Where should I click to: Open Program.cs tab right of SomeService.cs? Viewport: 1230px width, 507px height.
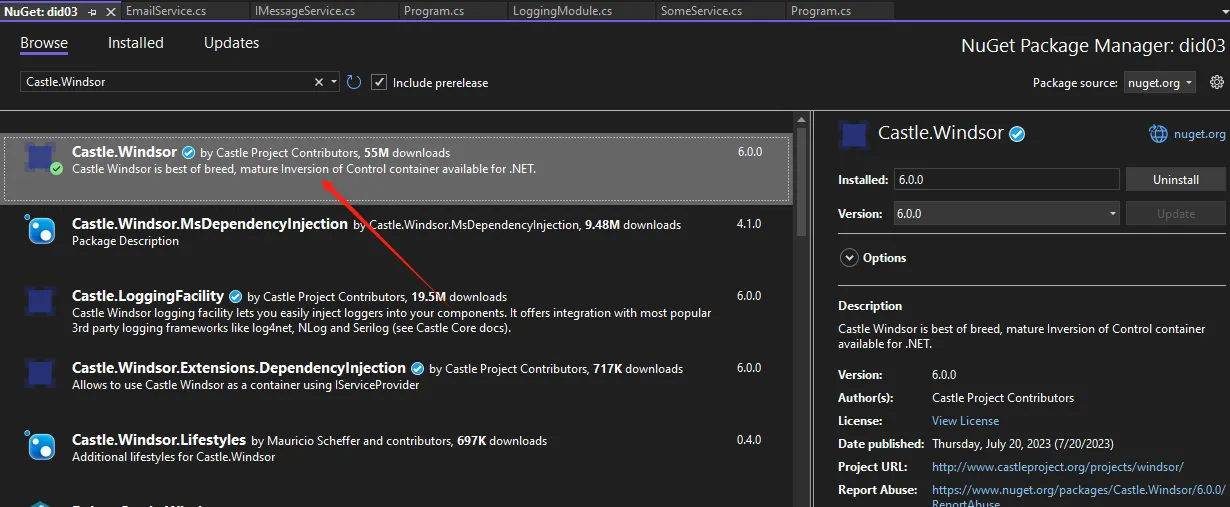tap(821, 11)
